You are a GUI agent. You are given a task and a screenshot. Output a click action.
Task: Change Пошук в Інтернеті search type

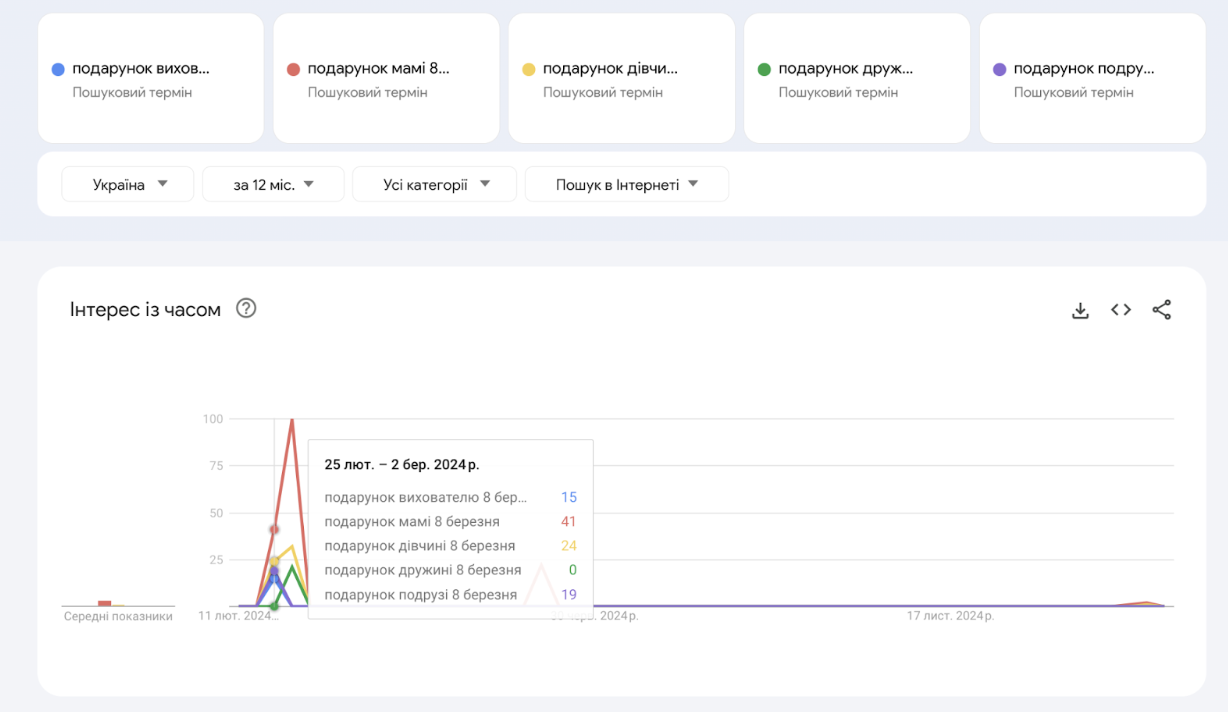pyautogui.click(x=627, y=184)
